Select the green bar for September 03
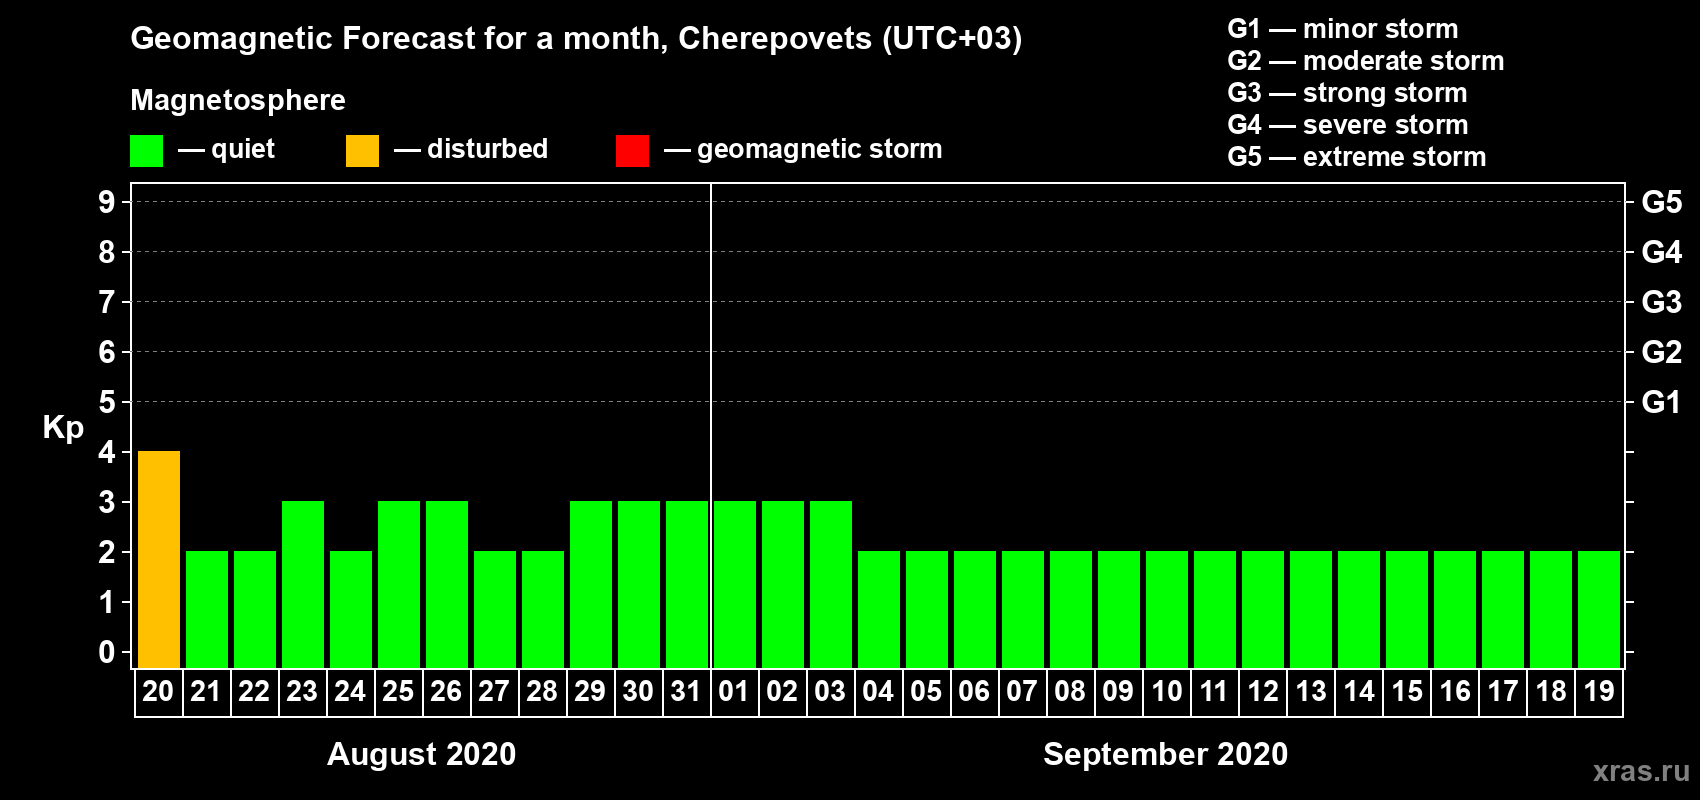Viewport: 1700px width, 800px height. [831, 584]
